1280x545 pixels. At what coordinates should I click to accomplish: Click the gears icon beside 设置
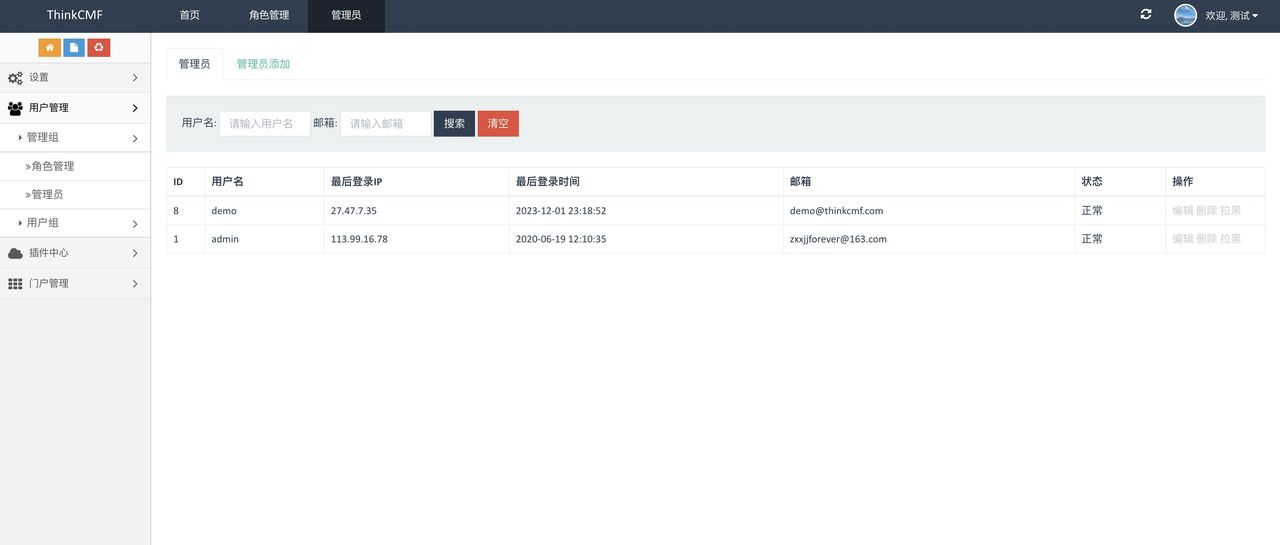tap(15, 78)
